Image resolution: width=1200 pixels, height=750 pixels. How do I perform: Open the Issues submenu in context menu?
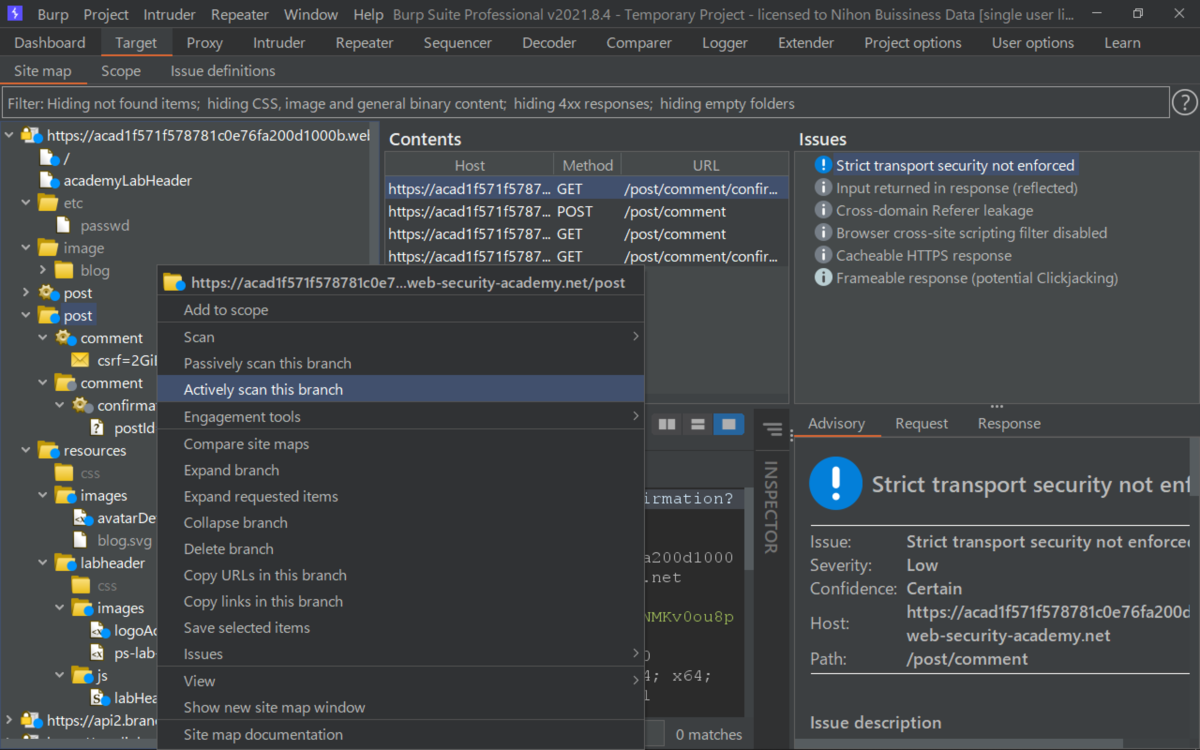(x=401, y=654)
